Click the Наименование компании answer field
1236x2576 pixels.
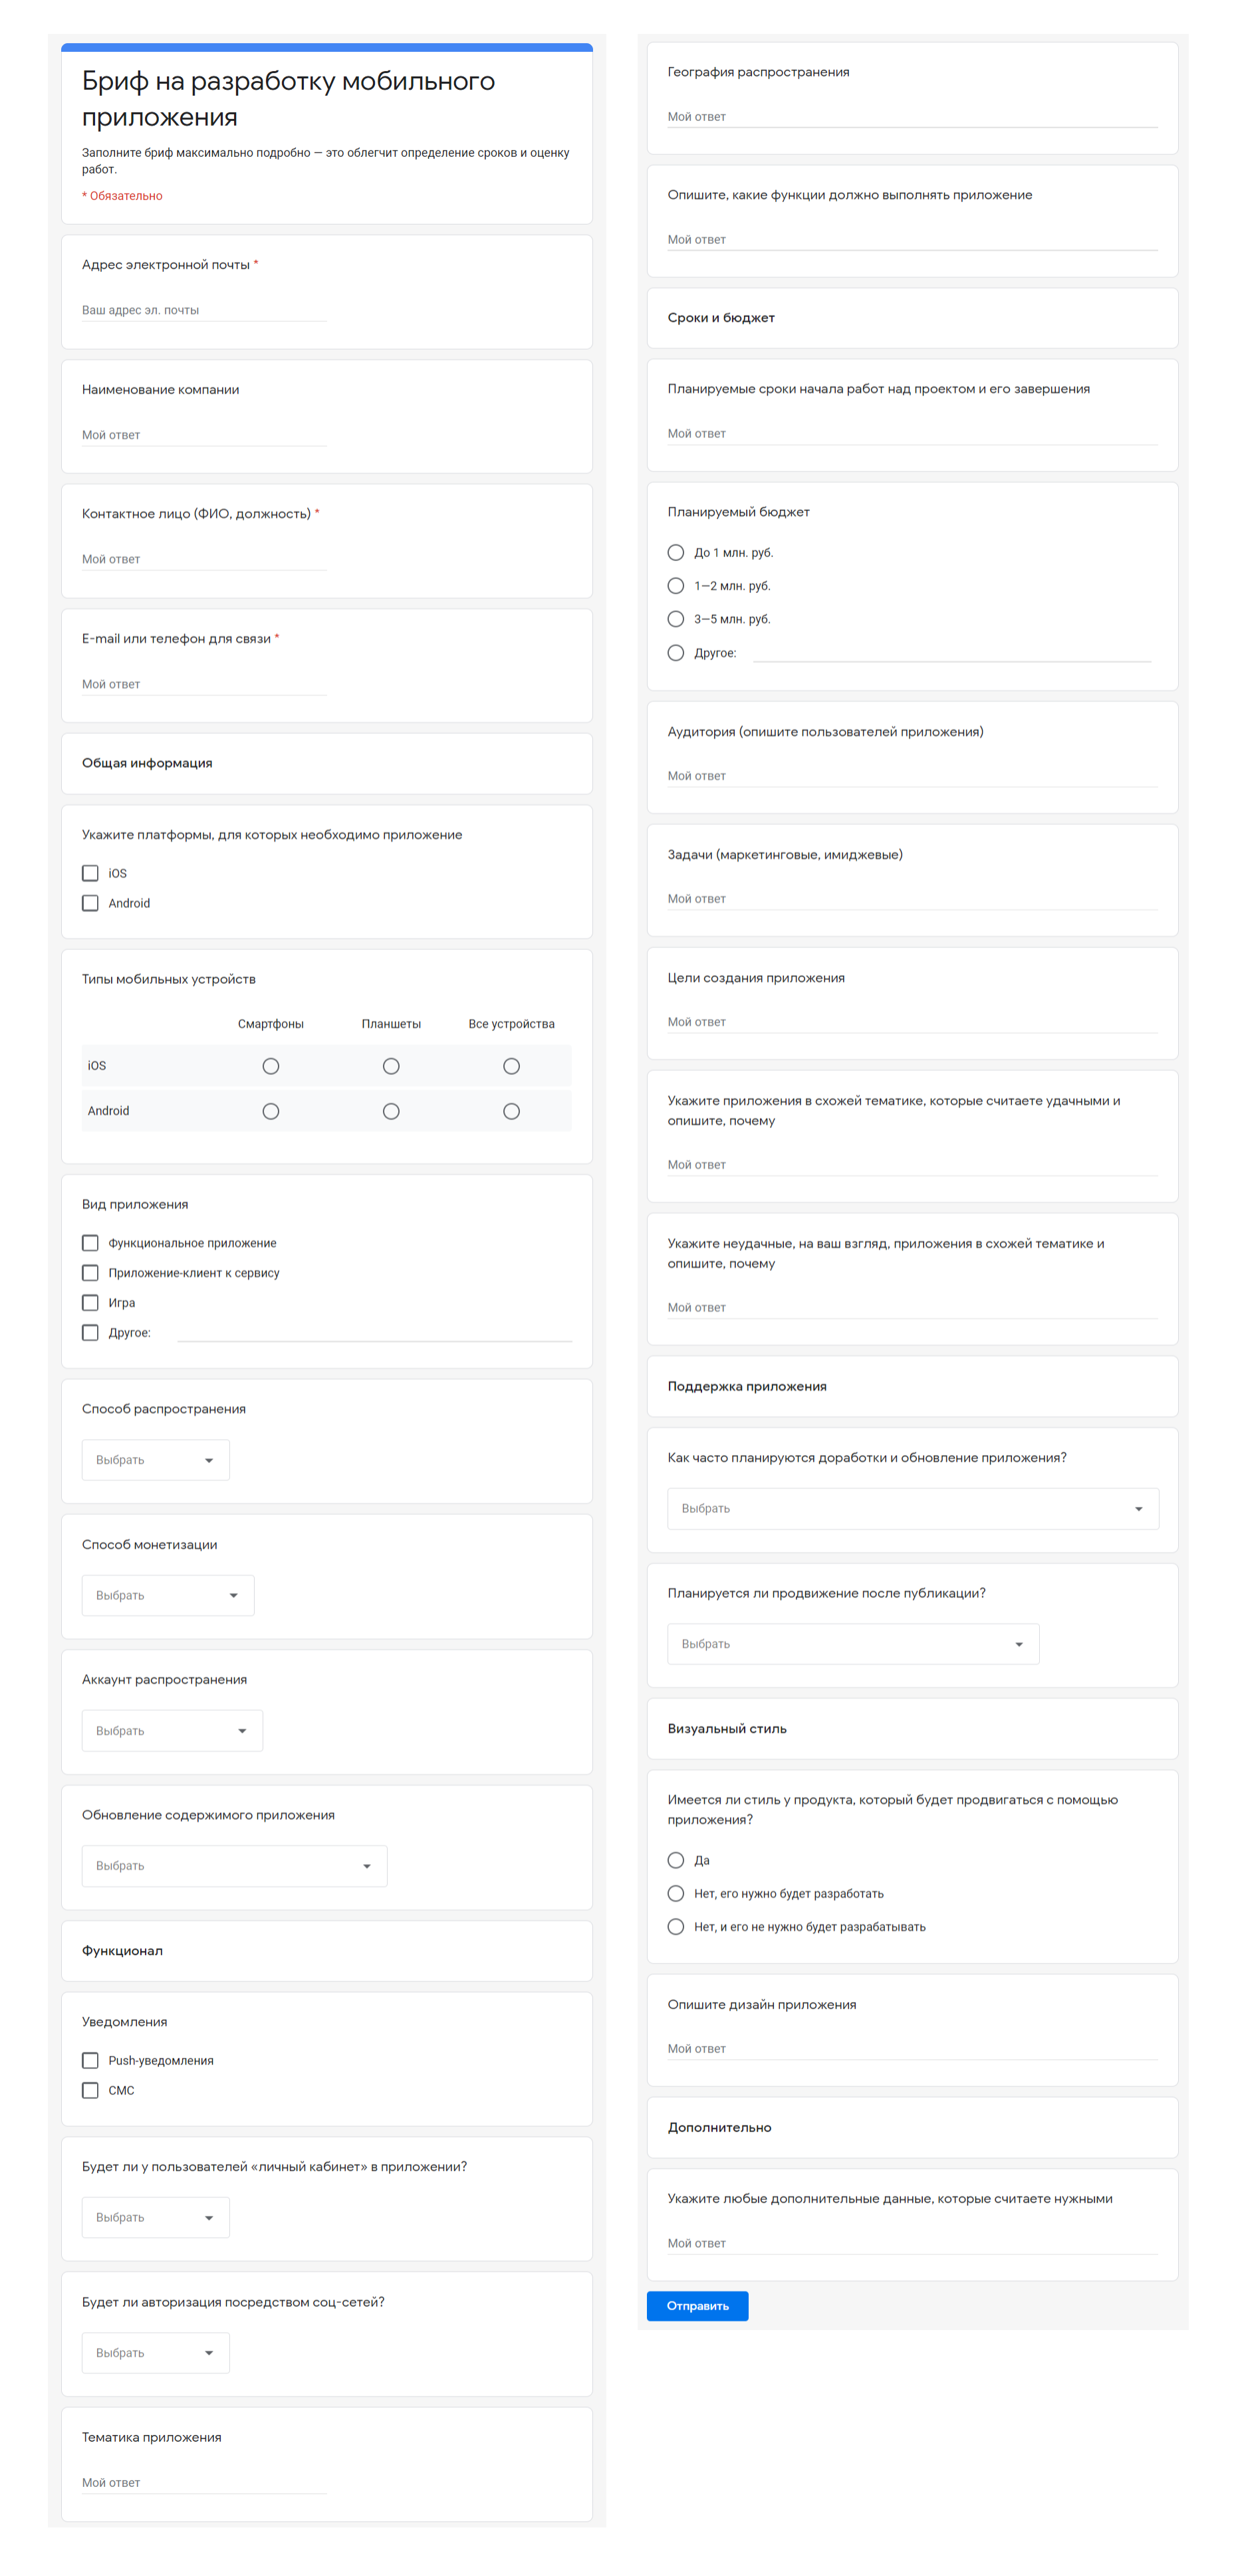click(x=203, y=435)
